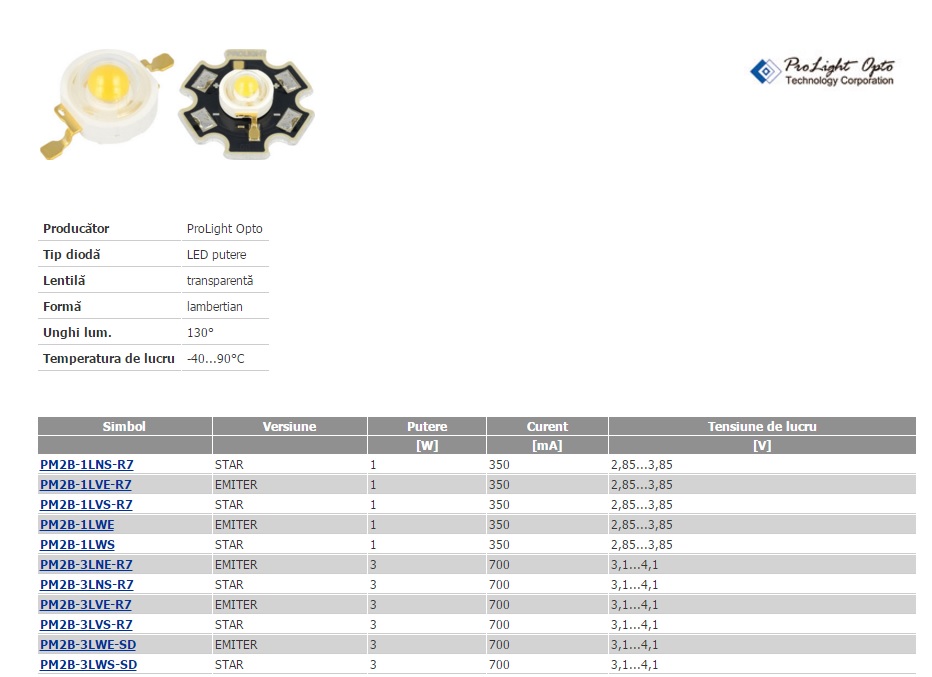
Task: Click 700 in the PM2B-3LWS-SD row
Action: click(x=499, y=665)
